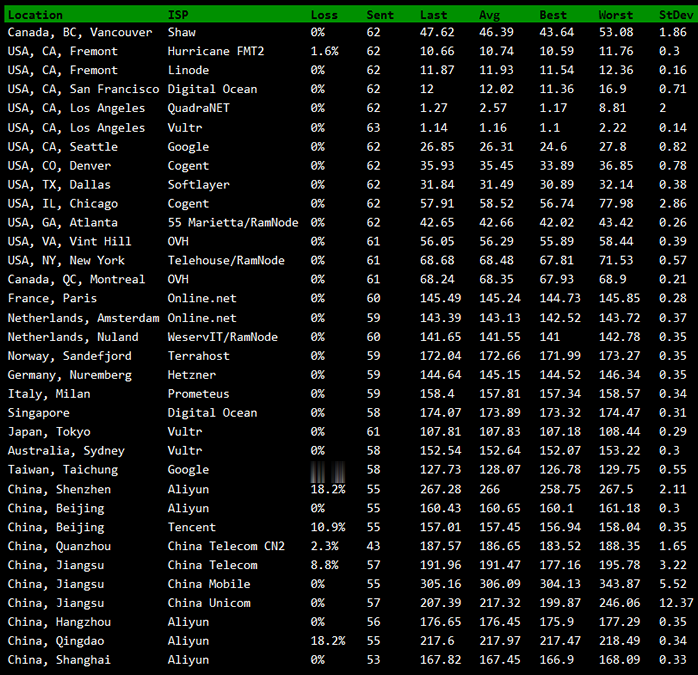
Task: Click the Hurricane FMT2 ISP name
Action: click(216, 51)
